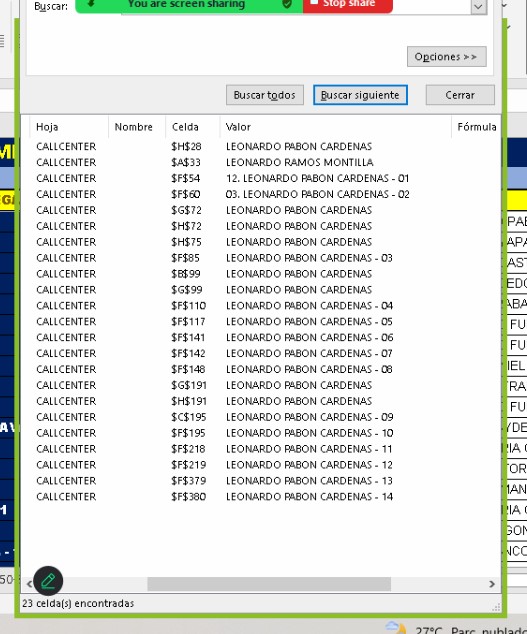Click the Fórmula column header
Viewport: 527px width, 634px height.
476,127
